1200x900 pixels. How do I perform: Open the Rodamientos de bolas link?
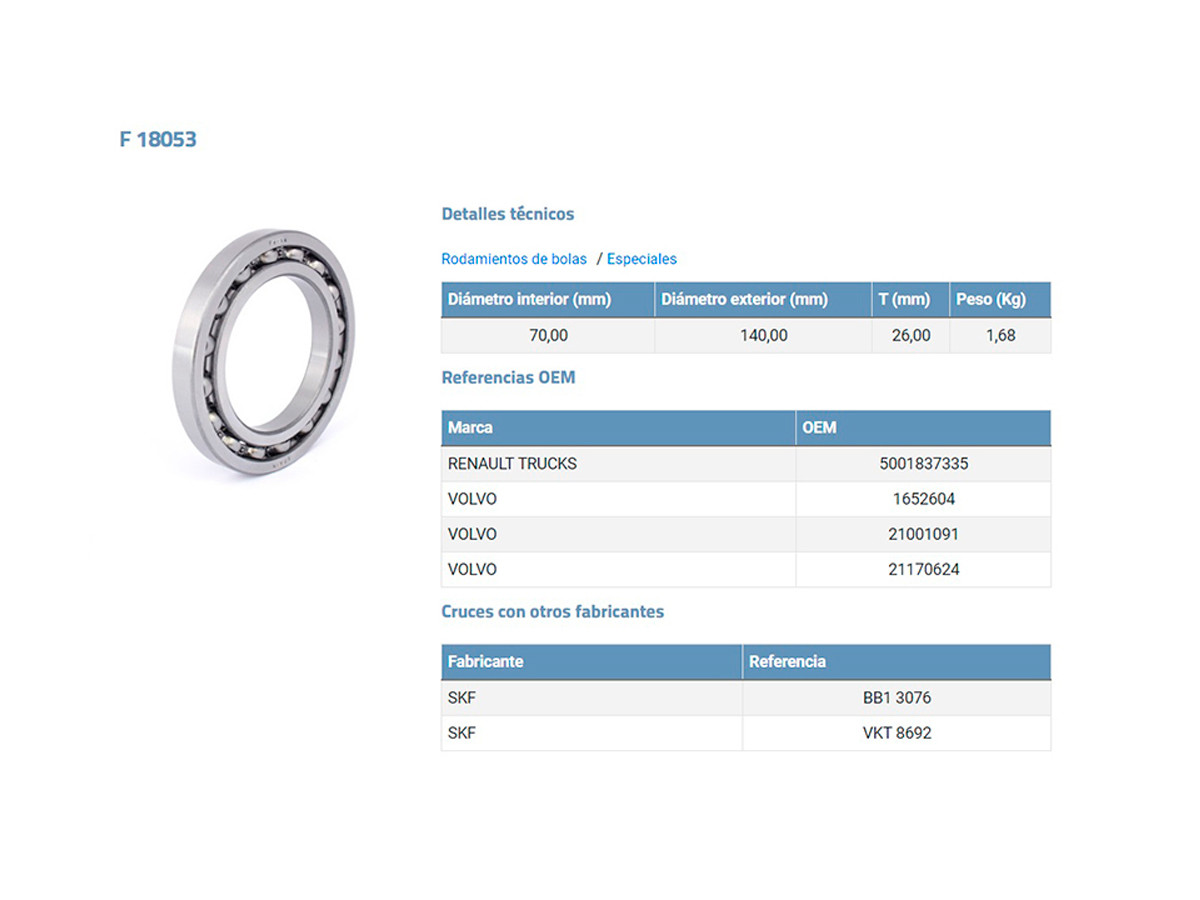[514, 259]
